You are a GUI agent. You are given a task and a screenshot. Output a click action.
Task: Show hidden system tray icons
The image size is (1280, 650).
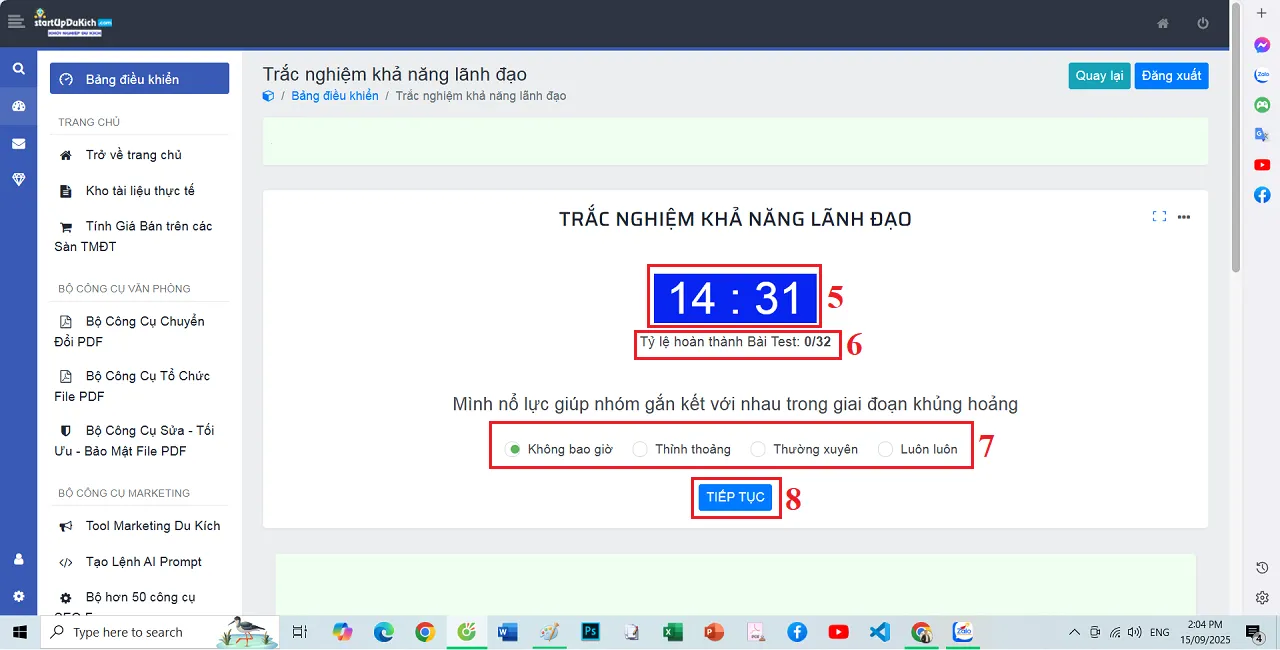pyautogui.click(x=1075, y=632)
